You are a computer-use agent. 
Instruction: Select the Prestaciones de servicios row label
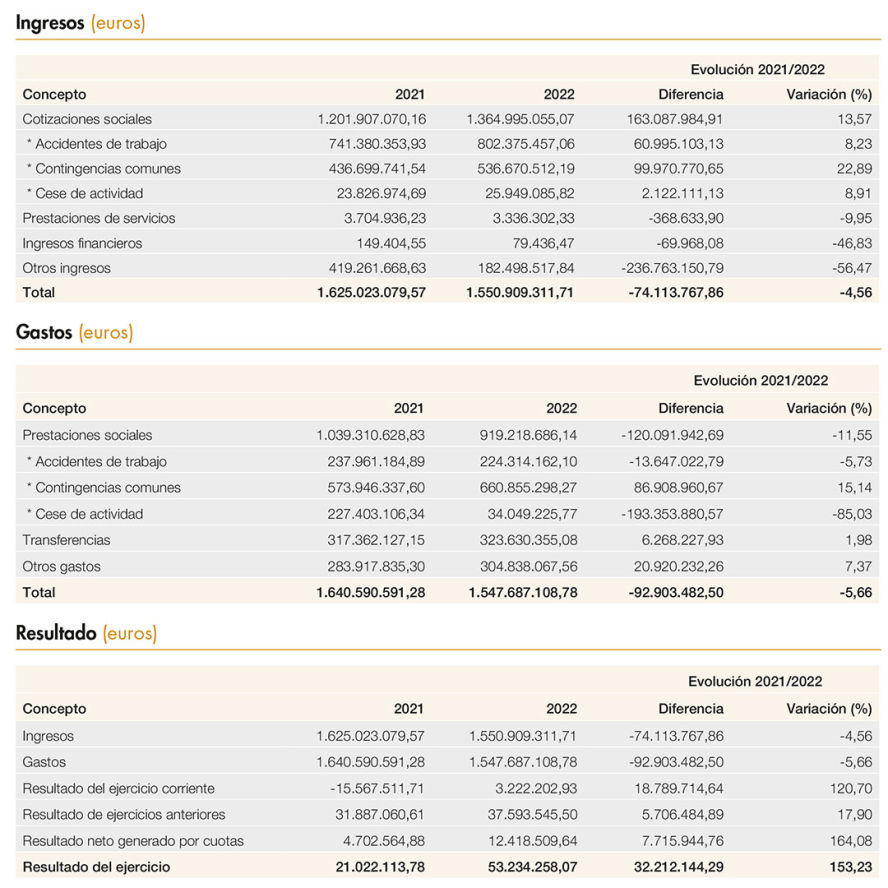point(99,218)
